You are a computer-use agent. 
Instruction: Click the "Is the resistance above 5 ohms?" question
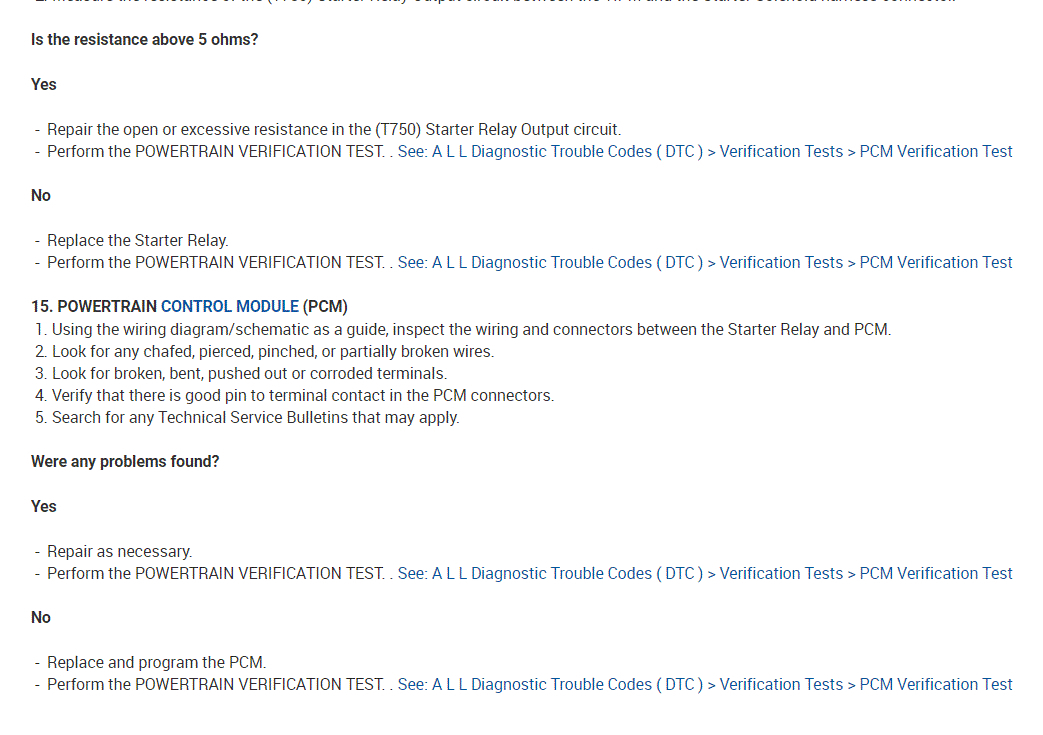[145, 40]
